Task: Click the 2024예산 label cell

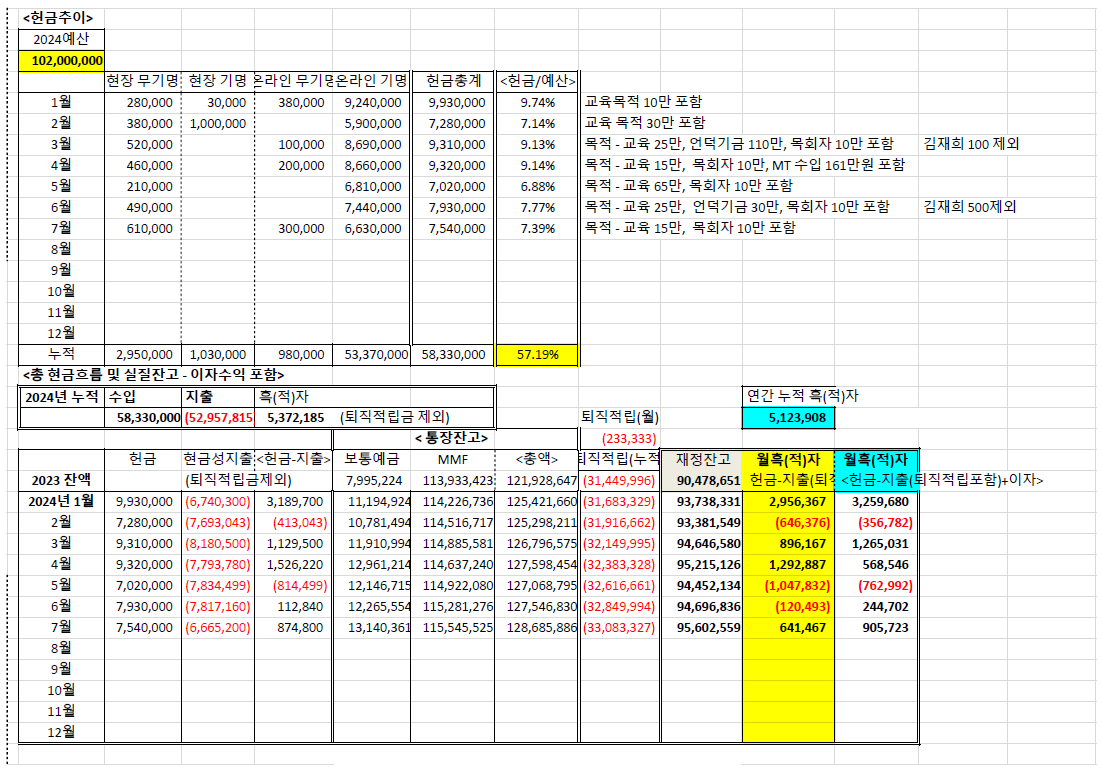Action: [61, 39]
